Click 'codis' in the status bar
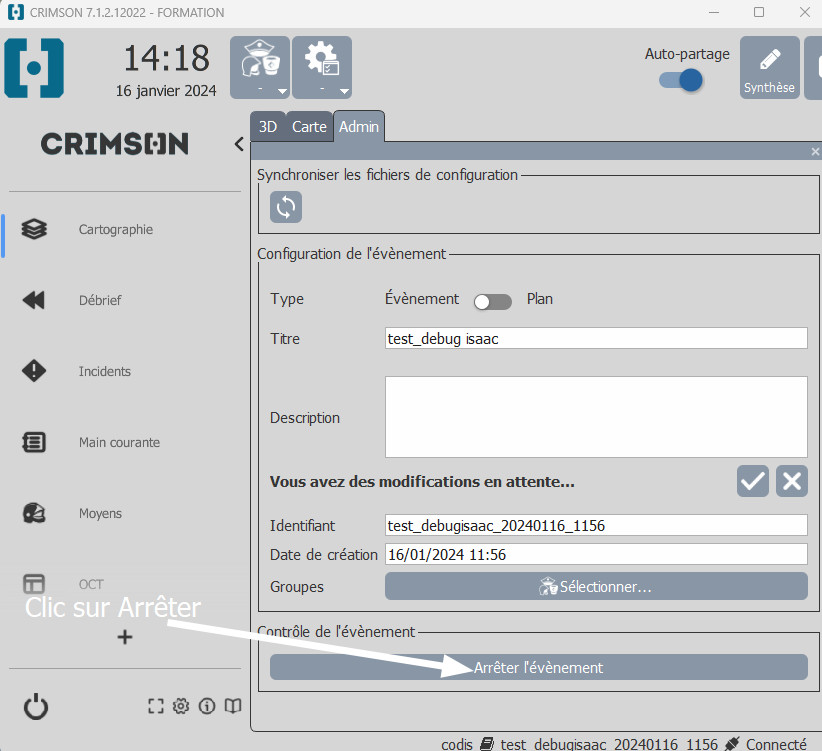This screenshot has width=822, height=751. [457, 744]
